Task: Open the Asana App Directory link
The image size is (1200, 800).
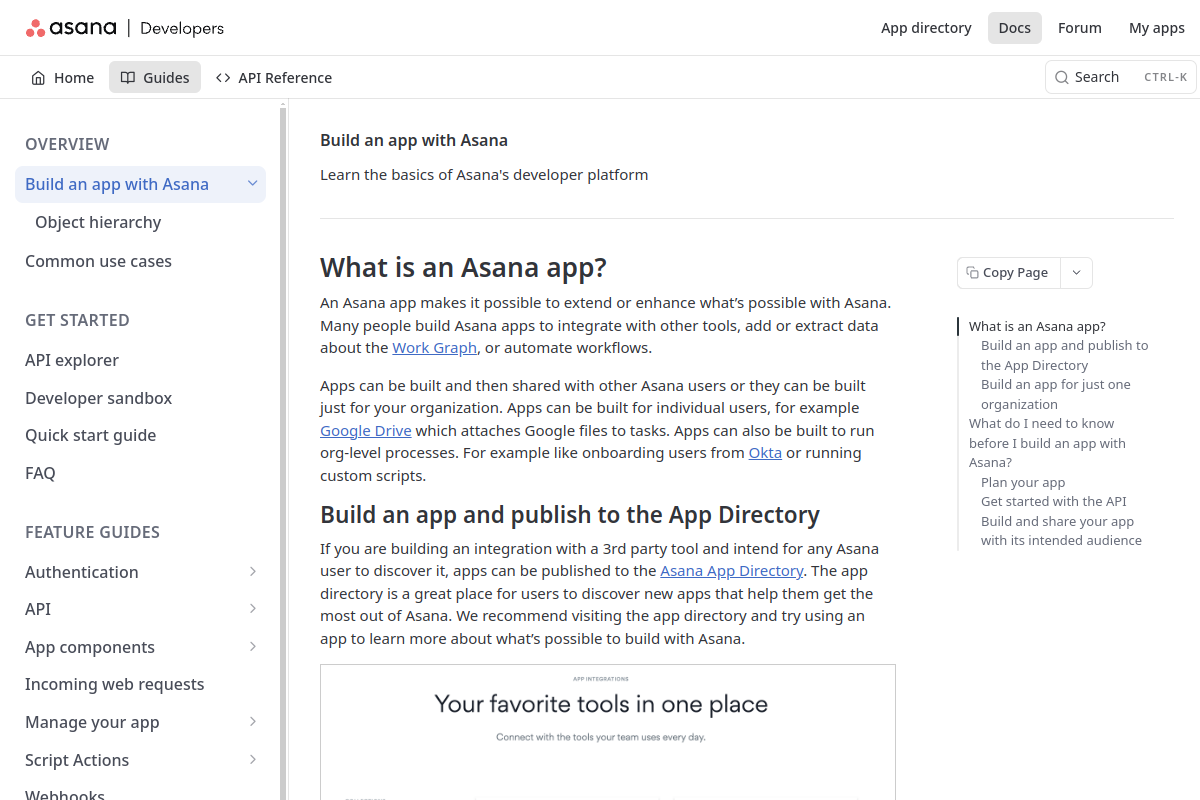Action: coord(732,571)
